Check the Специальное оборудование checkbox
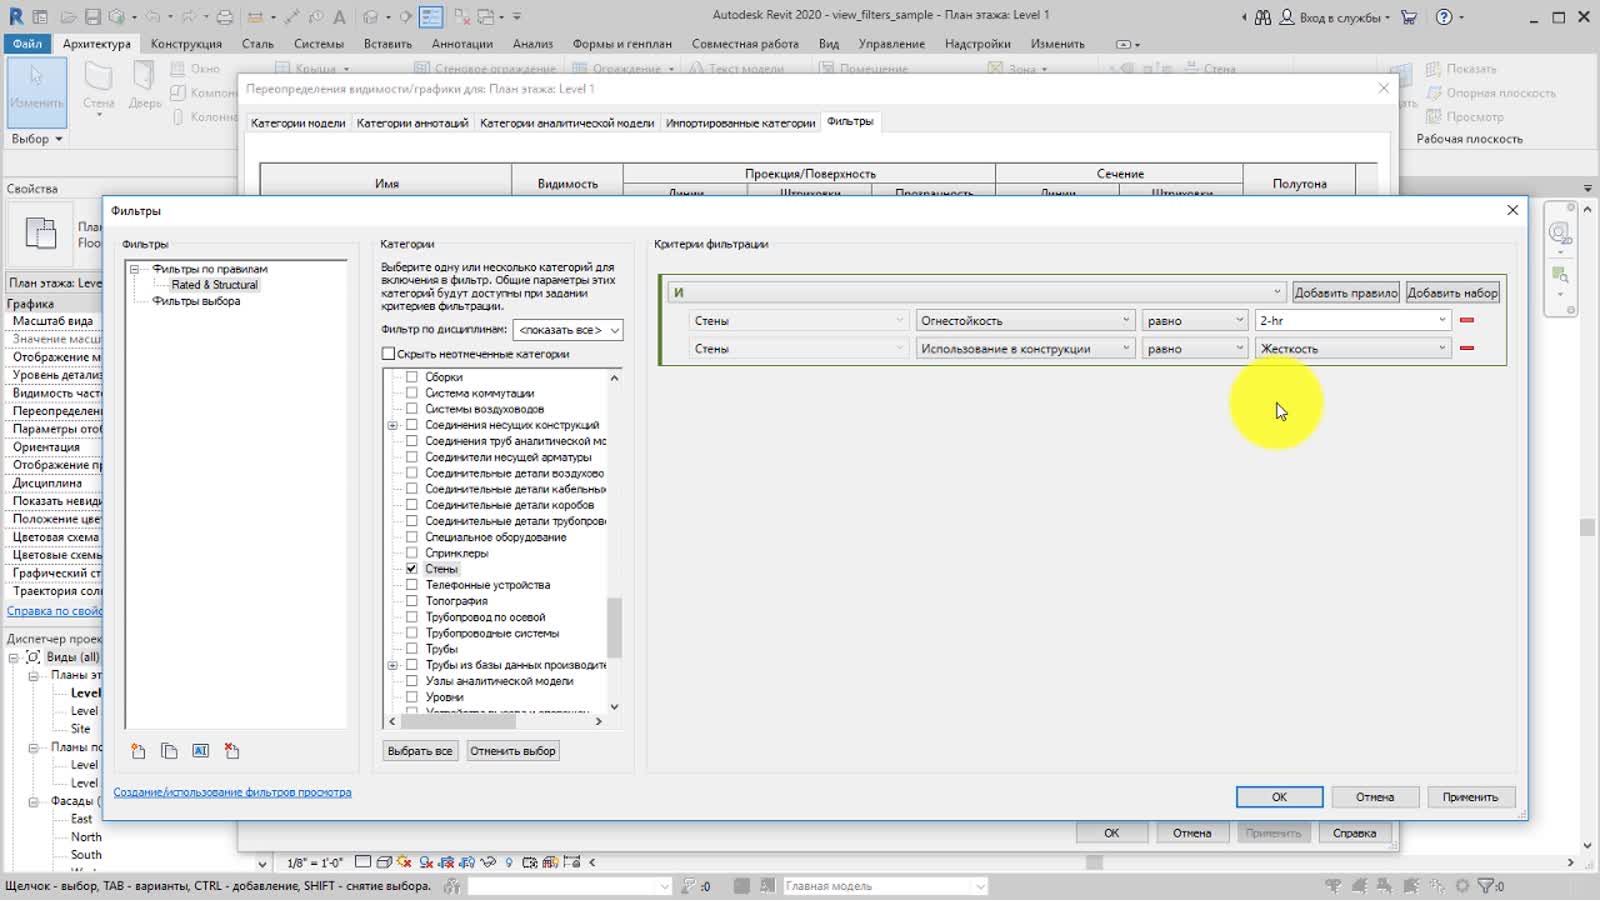 tap(411, 537)
